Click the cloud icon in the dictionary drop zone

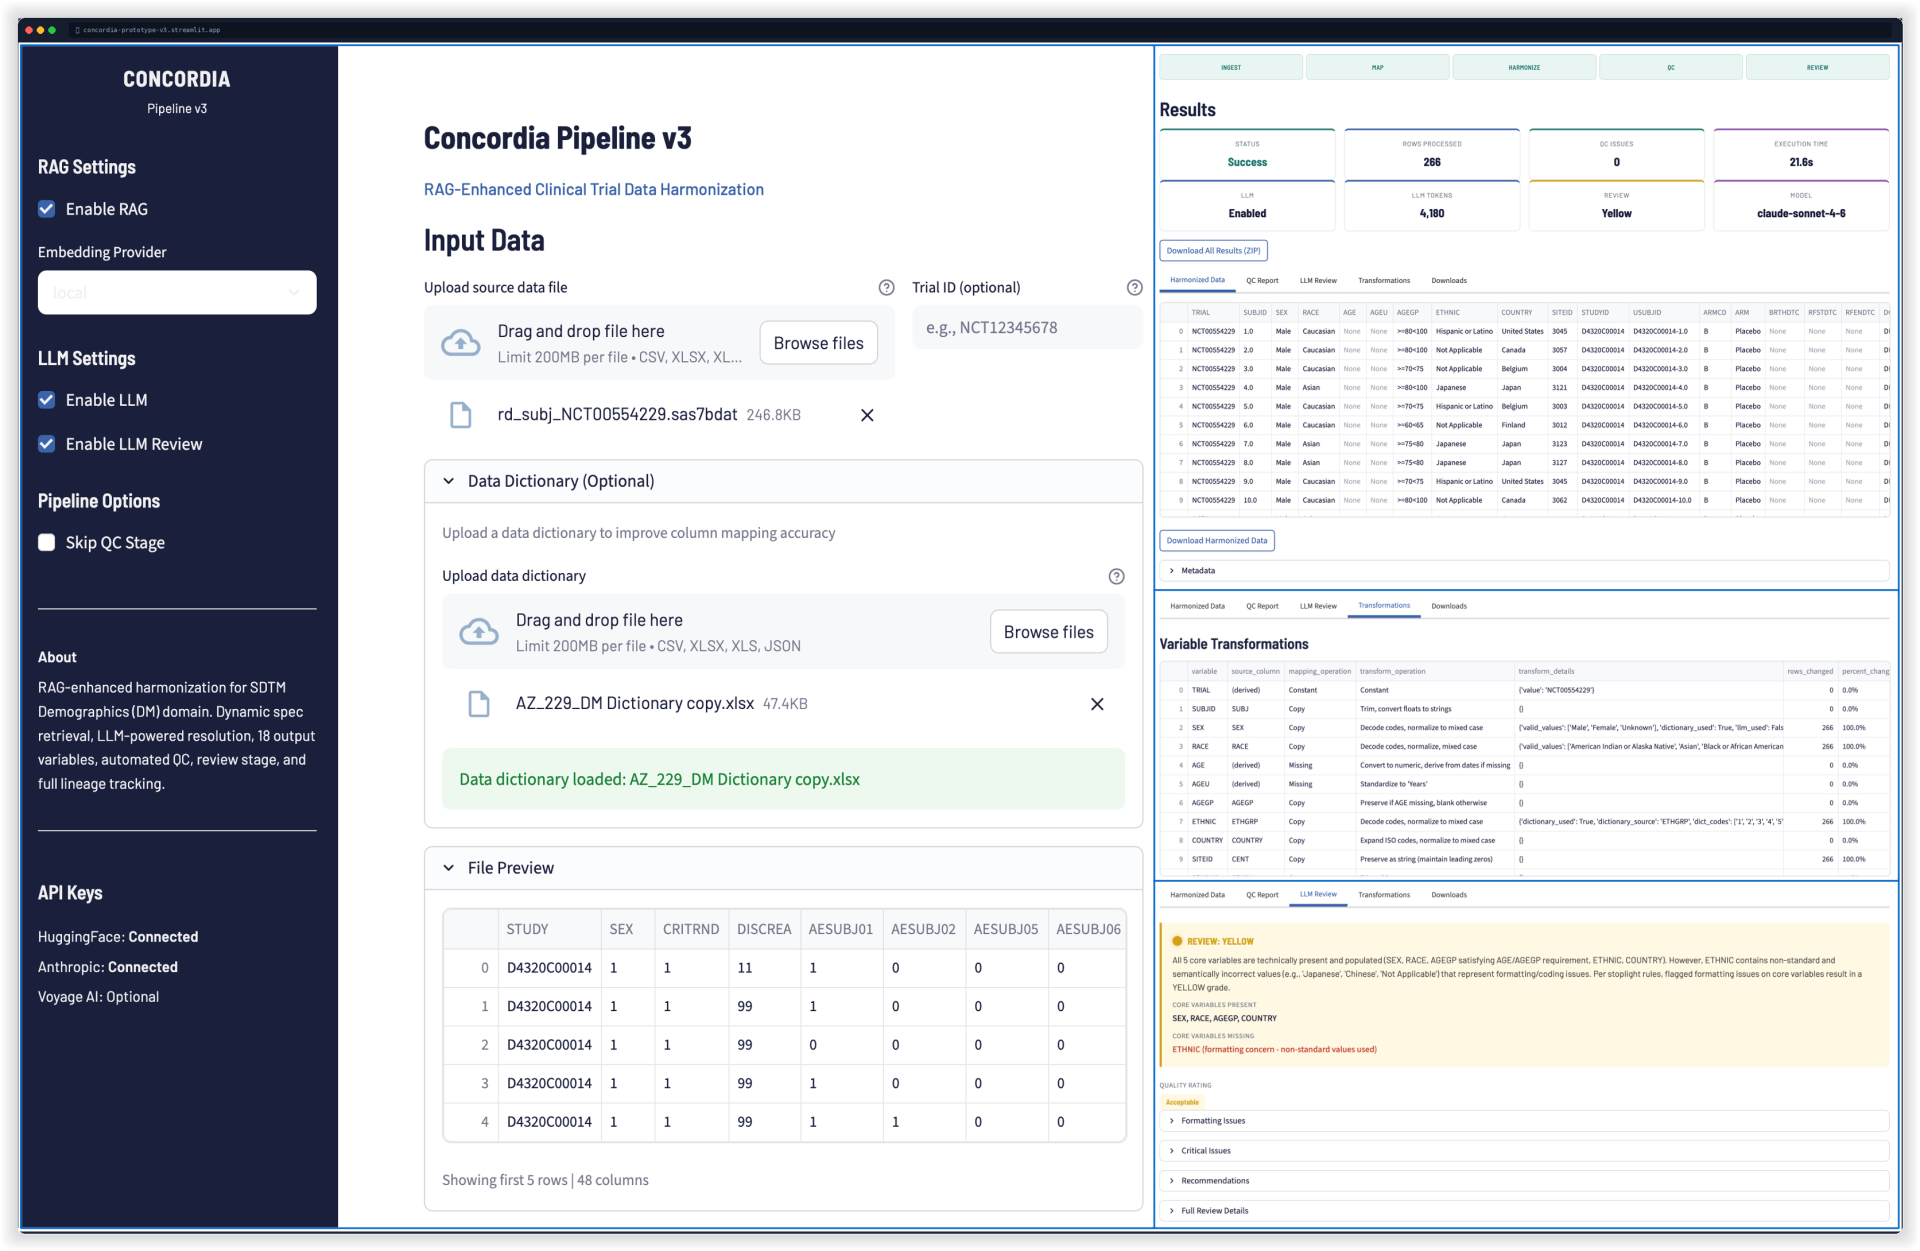click(478, 631)
